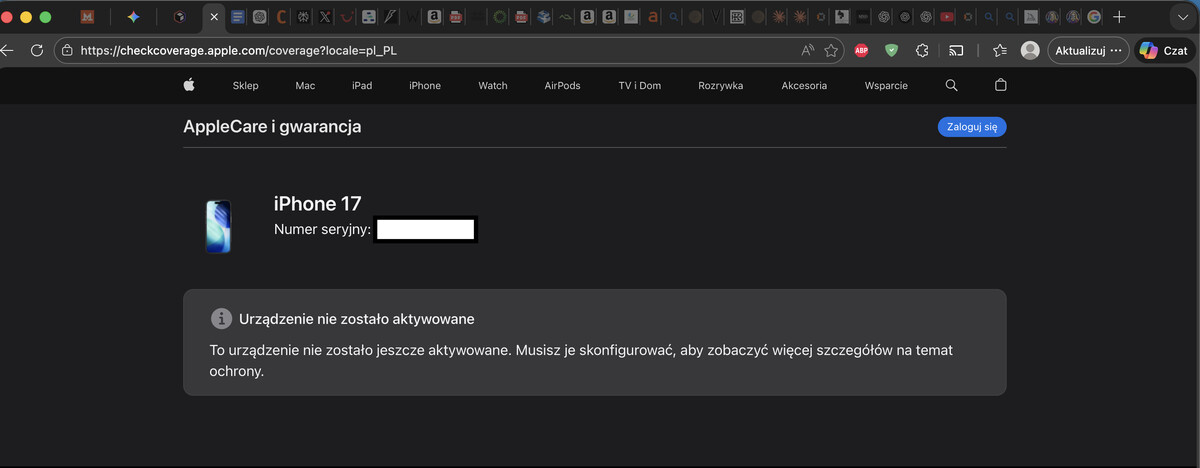Open the Apple site search icon
This screenshot has height=468, width=1200.
click(951, 86)
